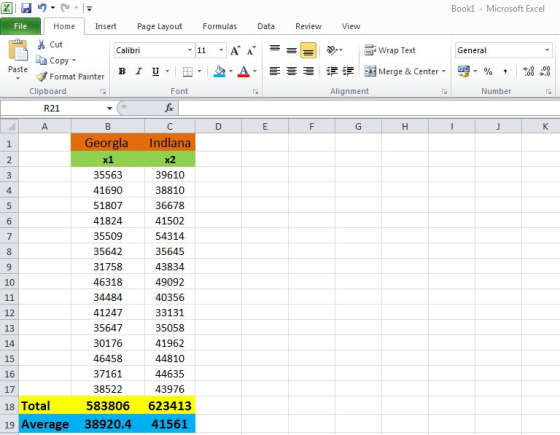560x435 pixels.
Task: Toggle Bold formatting
Action: (122, 71)
